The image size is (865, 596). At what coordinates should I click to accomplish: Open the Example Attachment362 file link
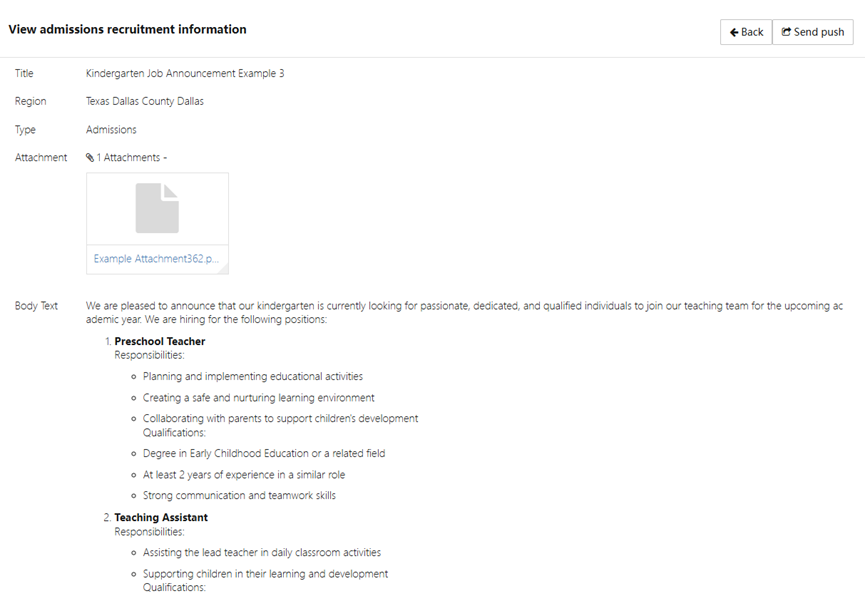point(156,259)
